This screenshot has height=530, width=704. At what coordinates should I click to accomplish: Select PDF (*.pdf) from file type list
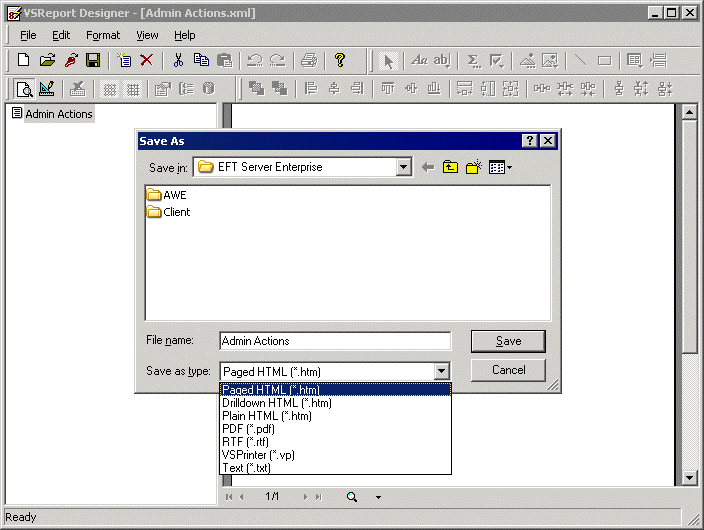[x=248, y=429]
